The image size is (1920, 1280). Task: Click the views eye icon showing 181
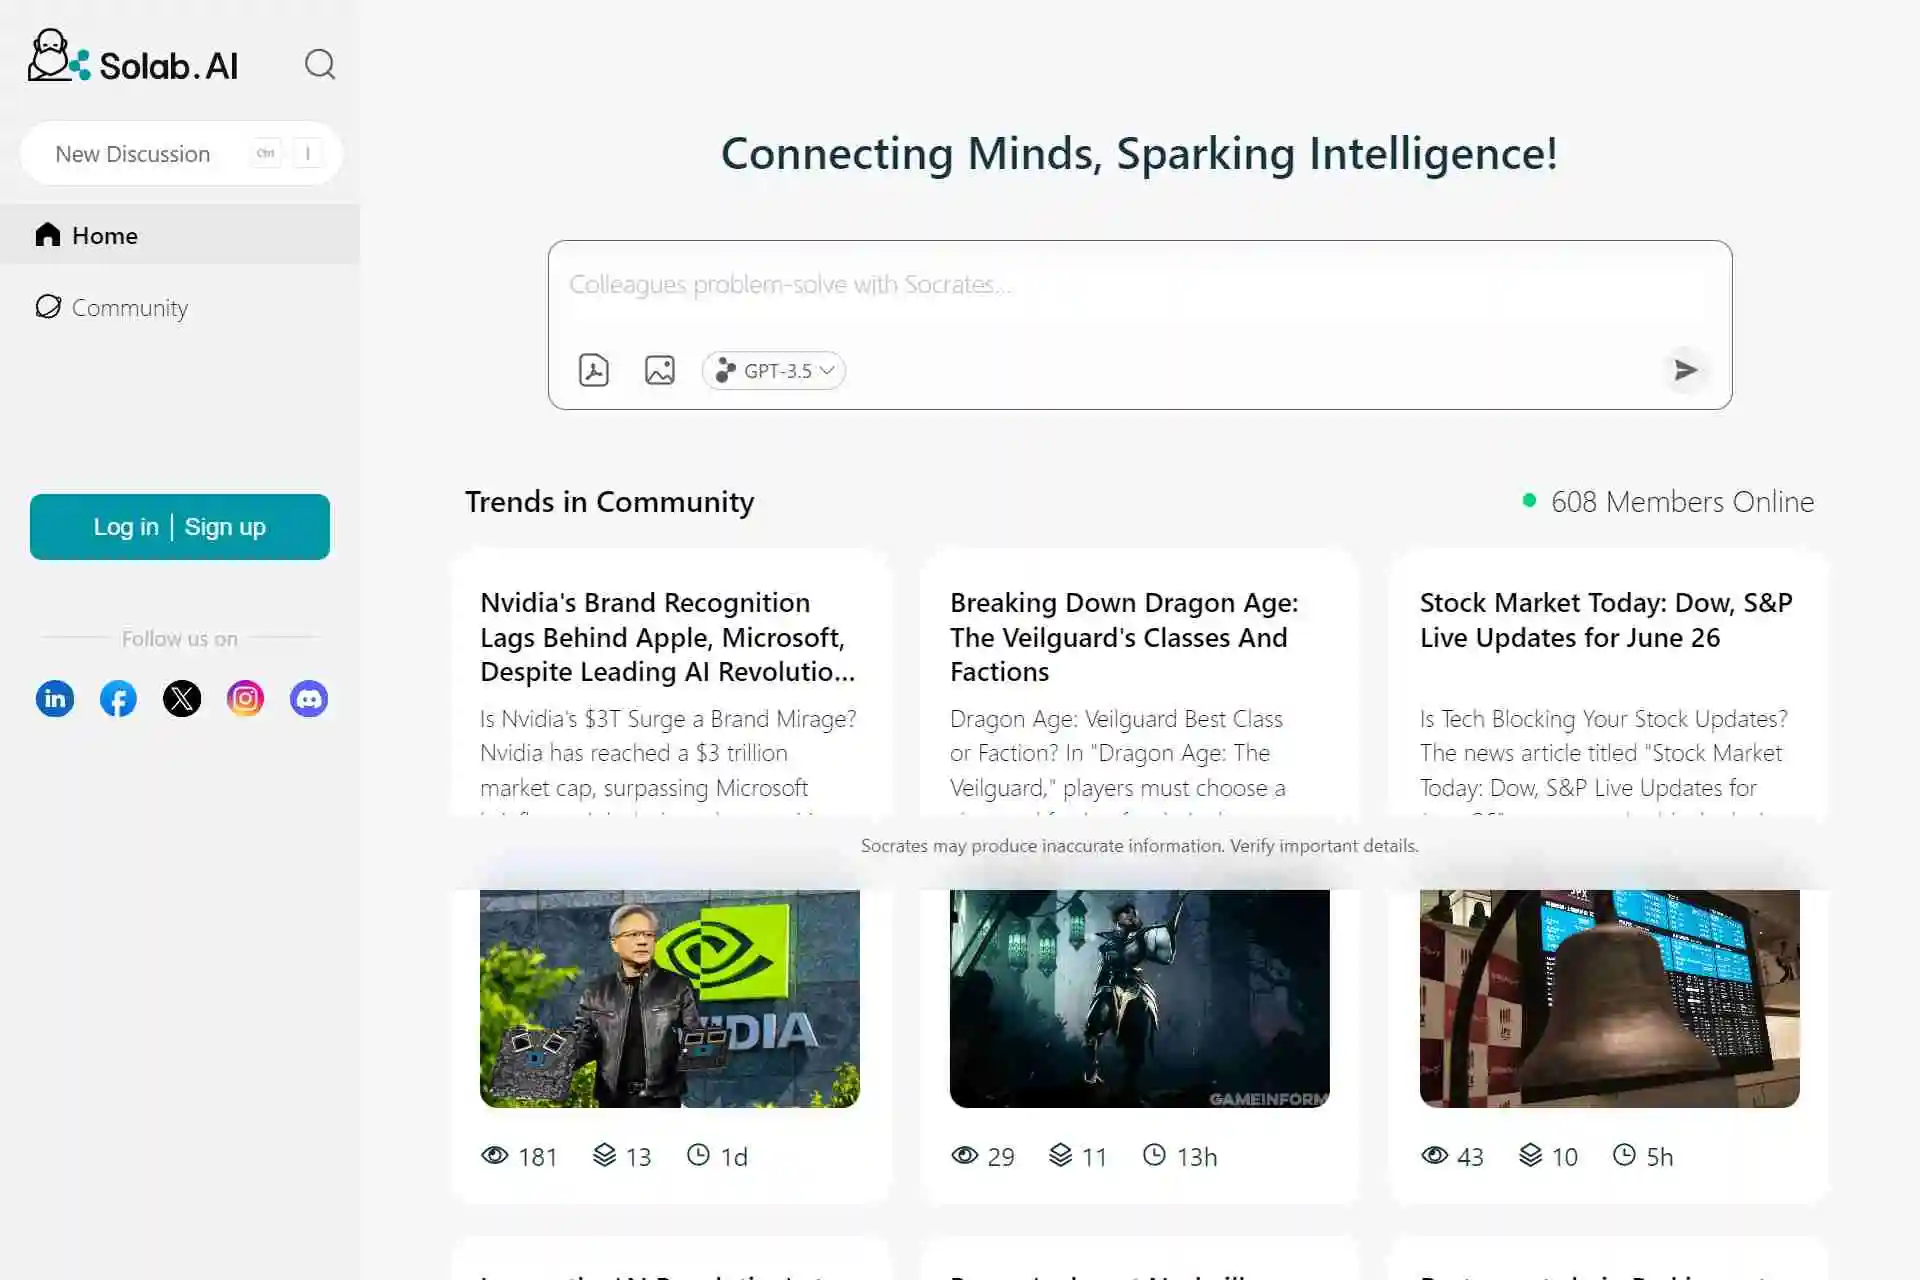point(495,1156)
